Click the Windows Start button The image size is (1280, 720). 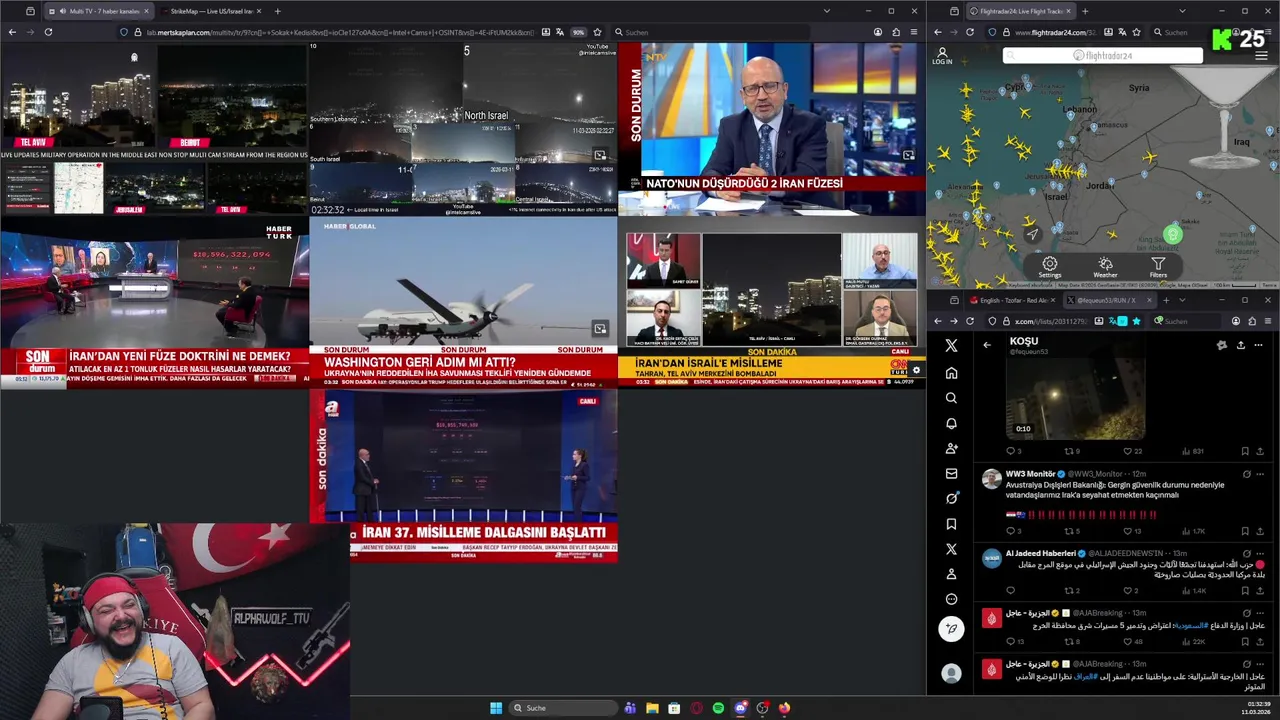click(496, 708)
